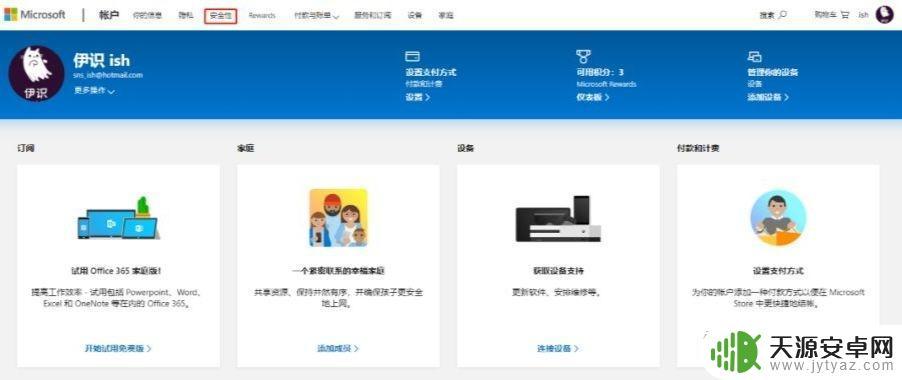Click the ghost avatar in the top bar
Viewport: 902px width, 380px height.
point(885,14)
